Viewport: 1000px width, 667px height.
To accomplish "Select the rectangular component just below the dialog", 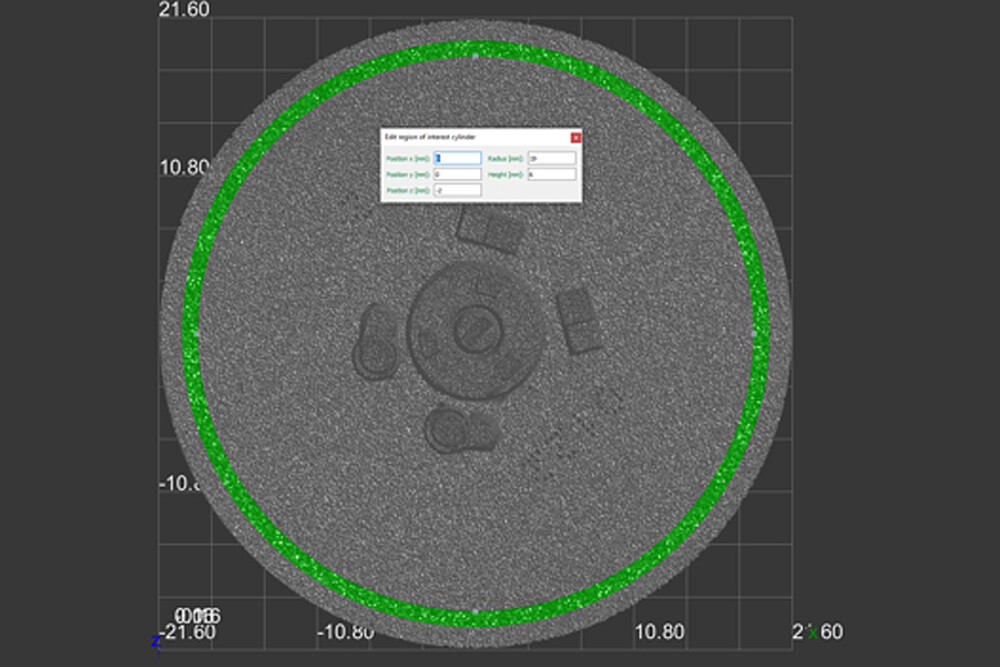I will (491, 231).
